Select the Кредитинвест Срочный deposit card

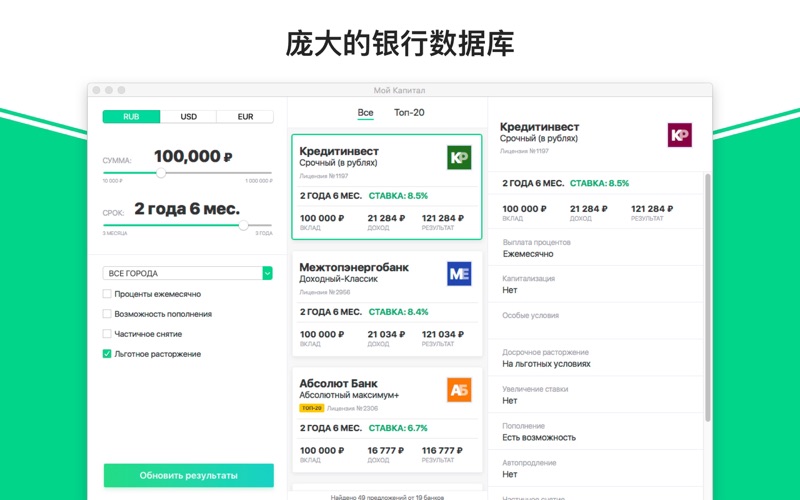(x=387, y=187)
